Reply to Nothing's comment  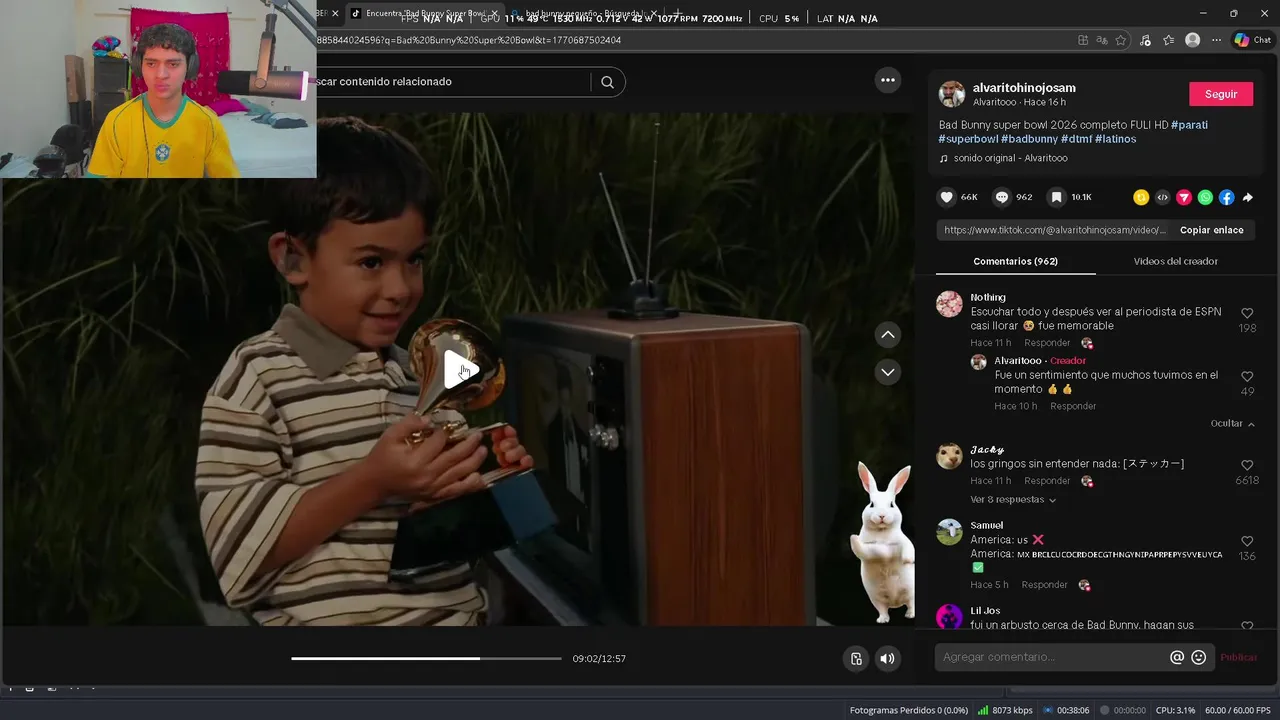click(x=1047, y=343)
